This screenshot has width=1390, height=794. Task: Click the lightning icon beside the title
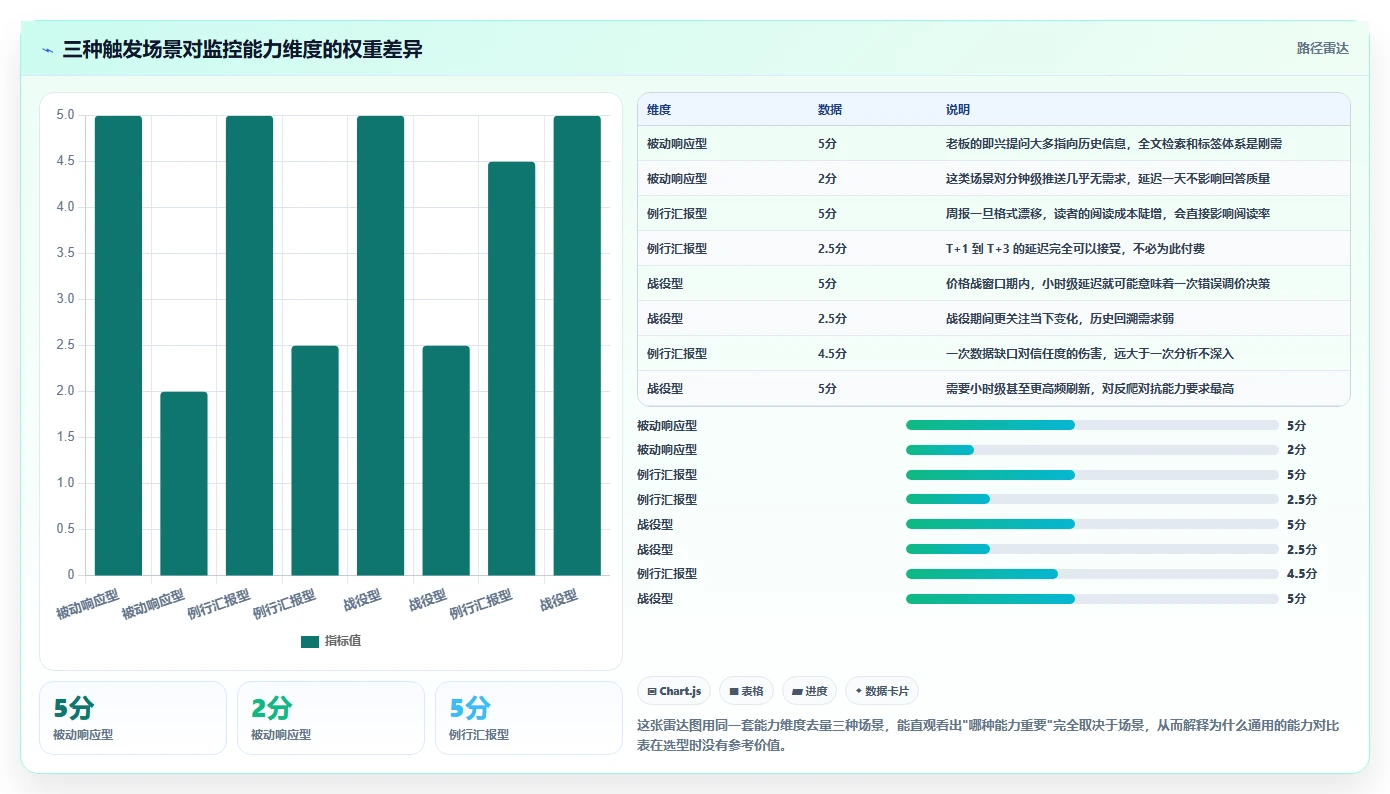[x=47, y=50]
